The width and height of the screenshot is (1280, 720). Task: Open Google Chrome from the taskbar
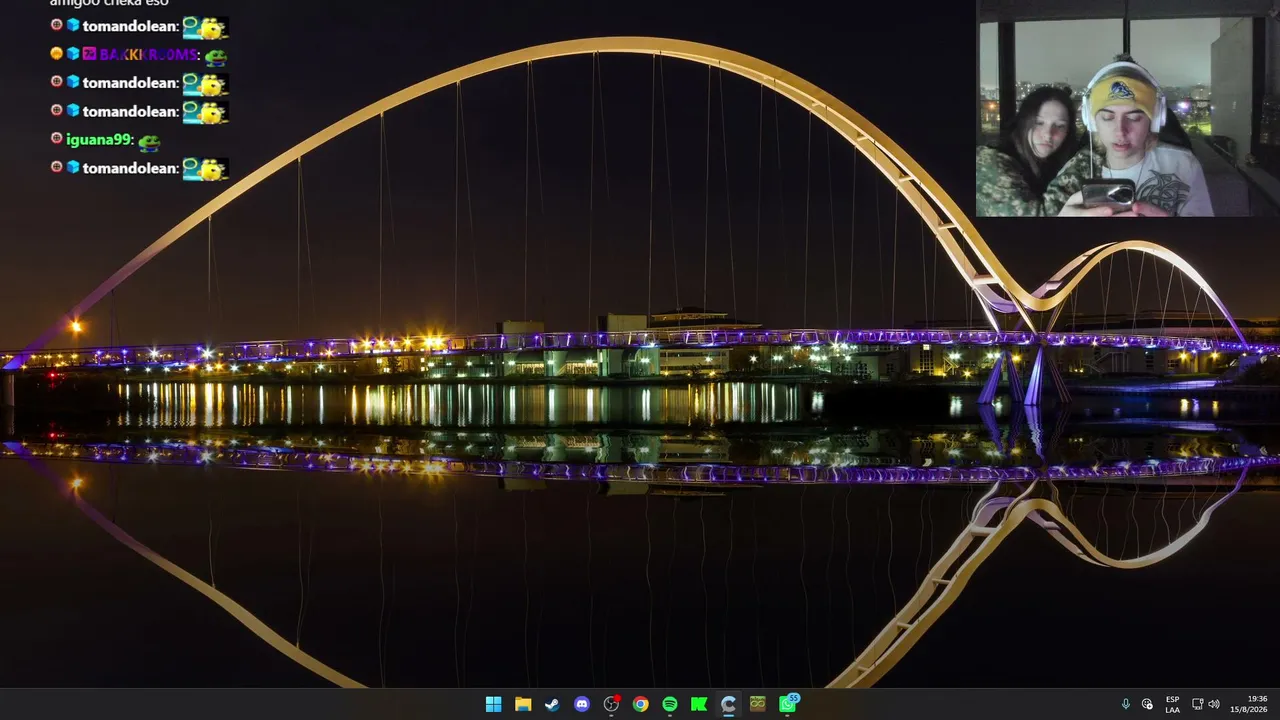point(640,704)
